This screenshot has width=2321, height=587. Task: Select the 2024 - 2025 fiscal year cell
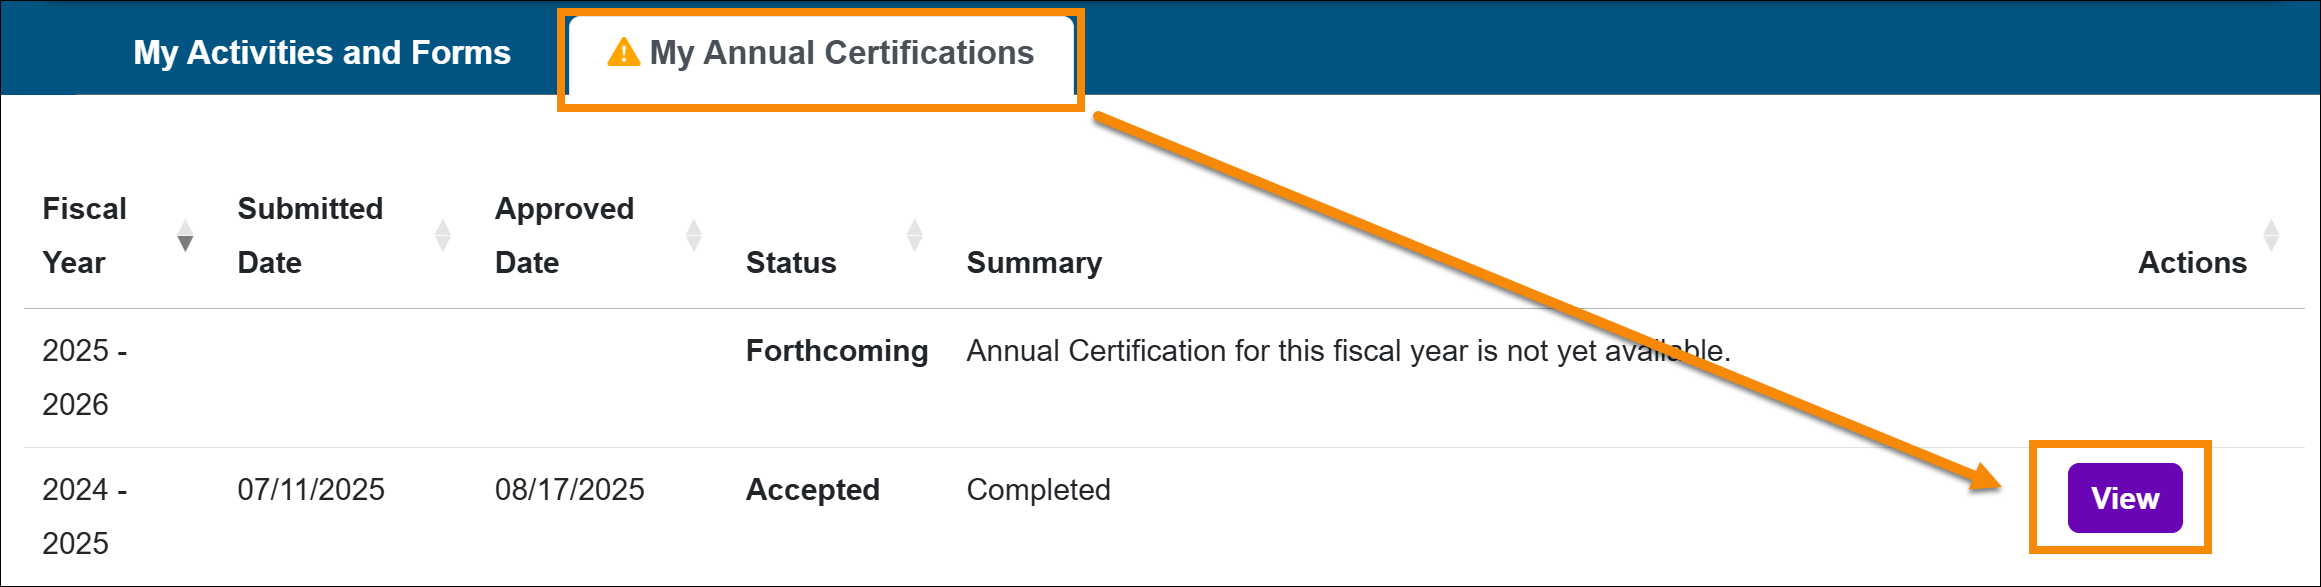pos(85,516)
